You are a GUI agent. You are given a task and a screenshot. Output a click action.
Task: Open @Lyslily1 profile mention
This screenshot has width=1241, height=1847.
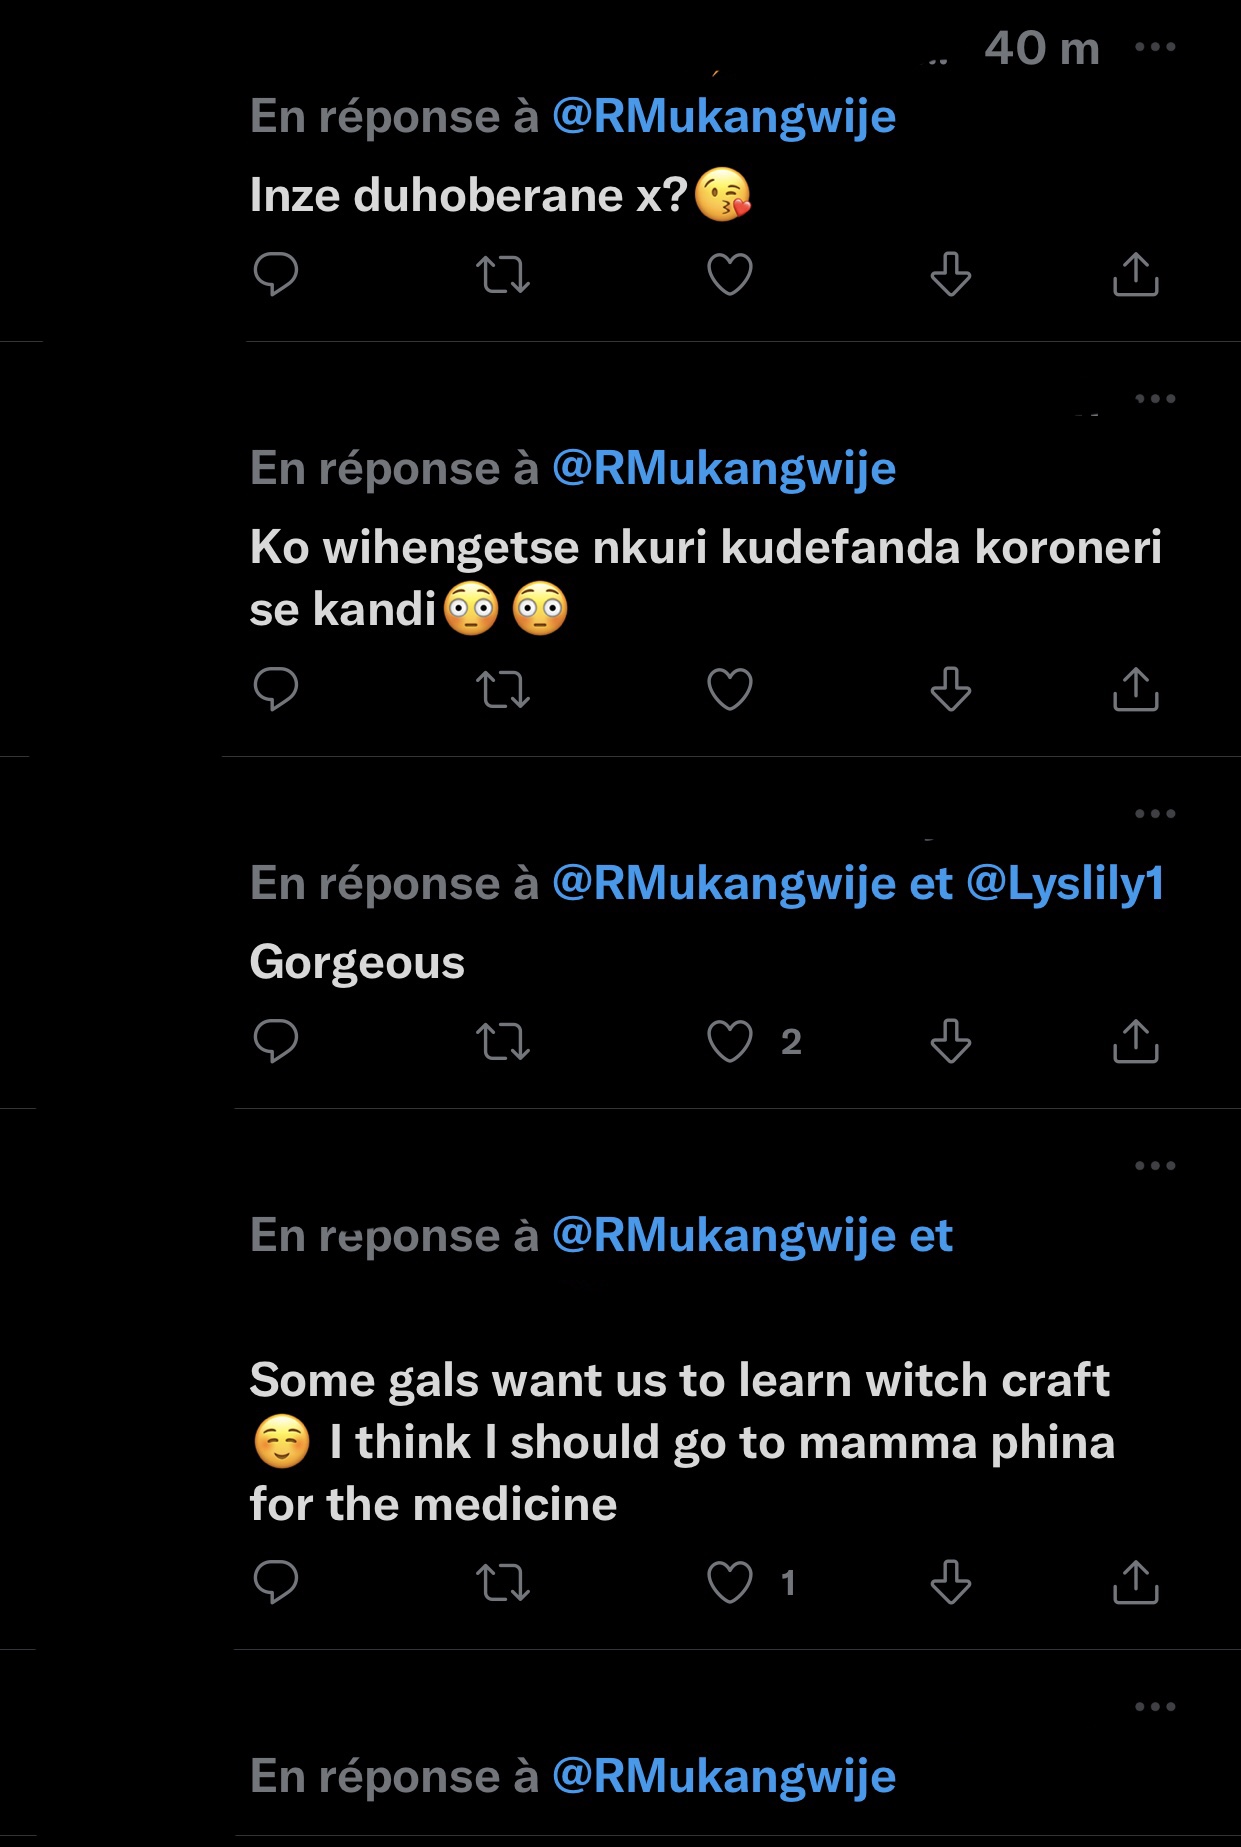coord(1065,884)
